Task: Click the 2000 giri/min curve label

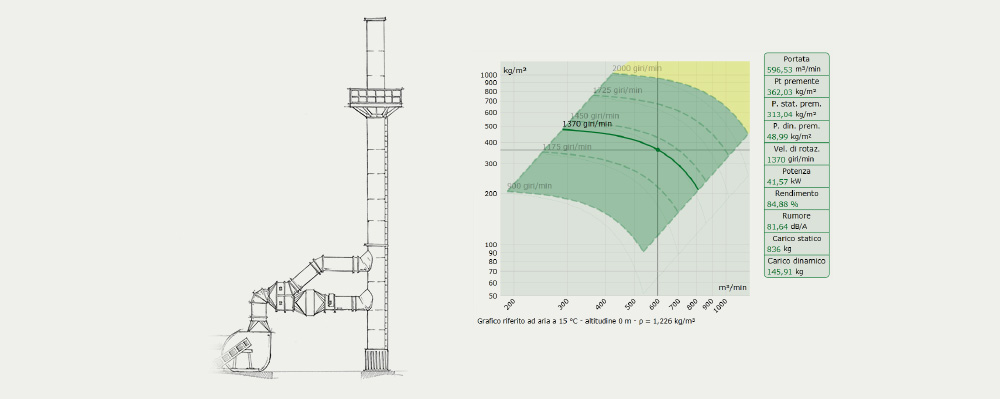Action: 637,68
